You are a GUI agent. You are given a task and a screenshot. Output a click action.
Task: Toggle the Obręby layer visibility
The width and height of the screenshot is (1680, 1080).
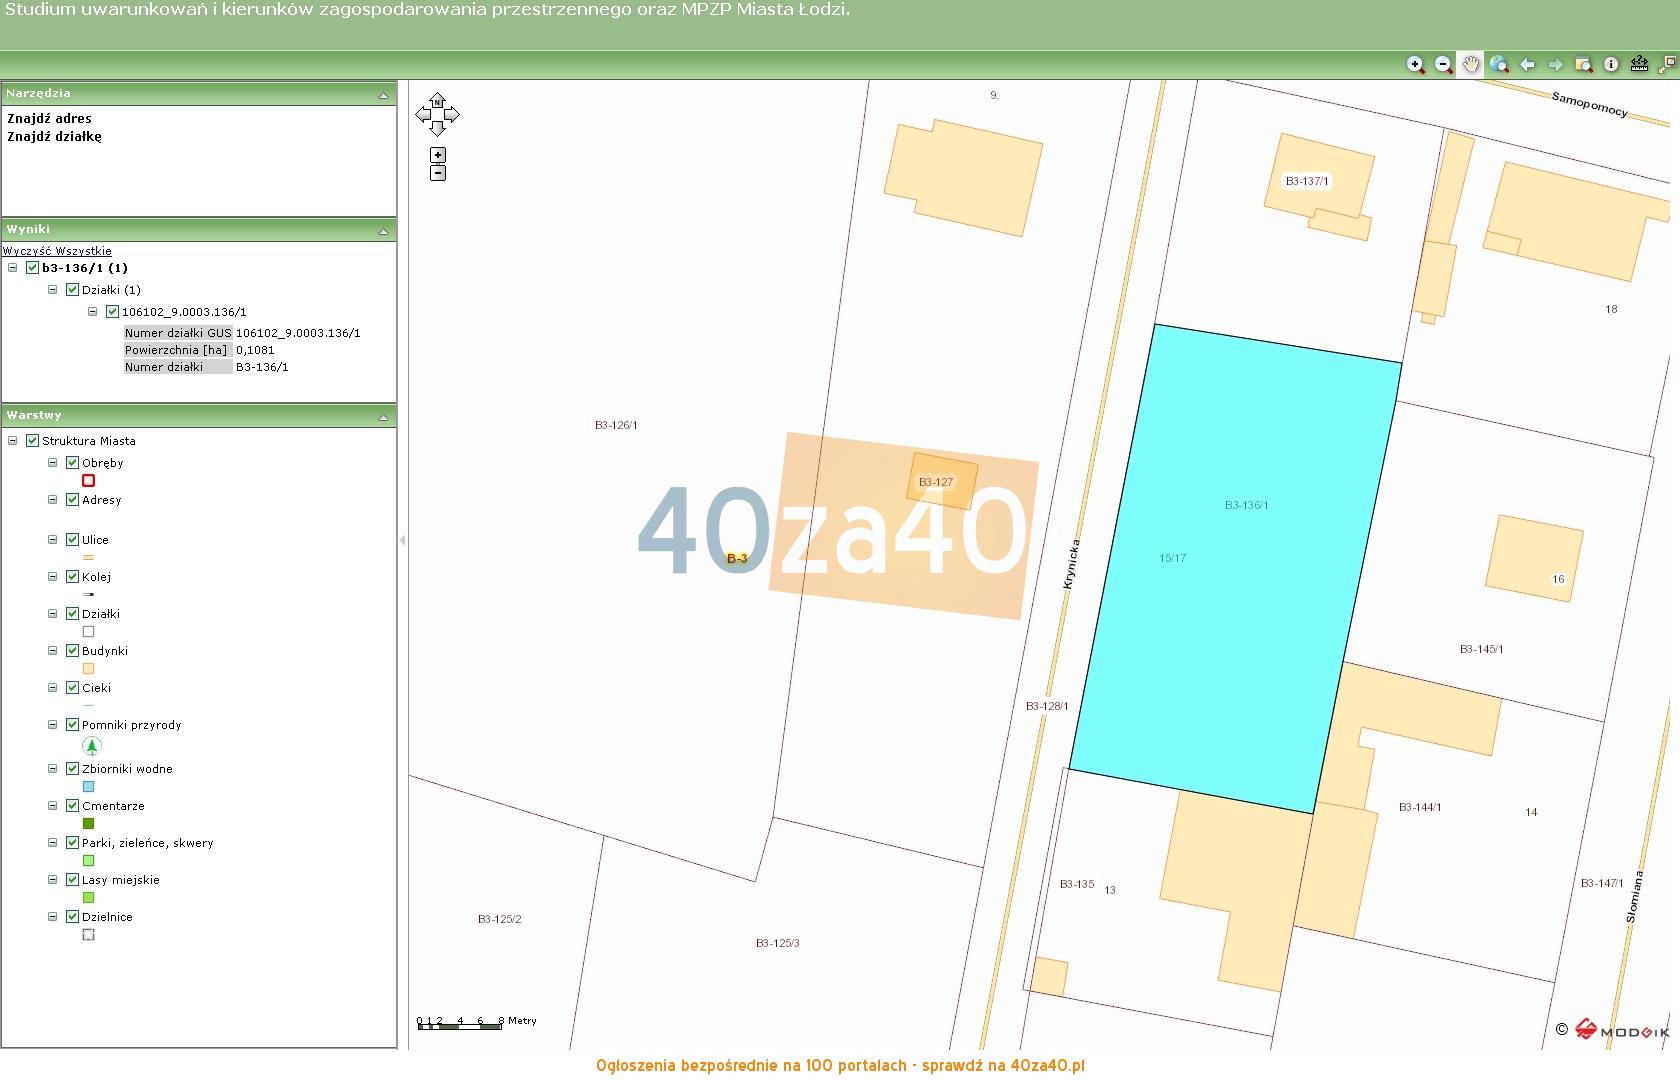pyautogui.click(x=72, y=463)
